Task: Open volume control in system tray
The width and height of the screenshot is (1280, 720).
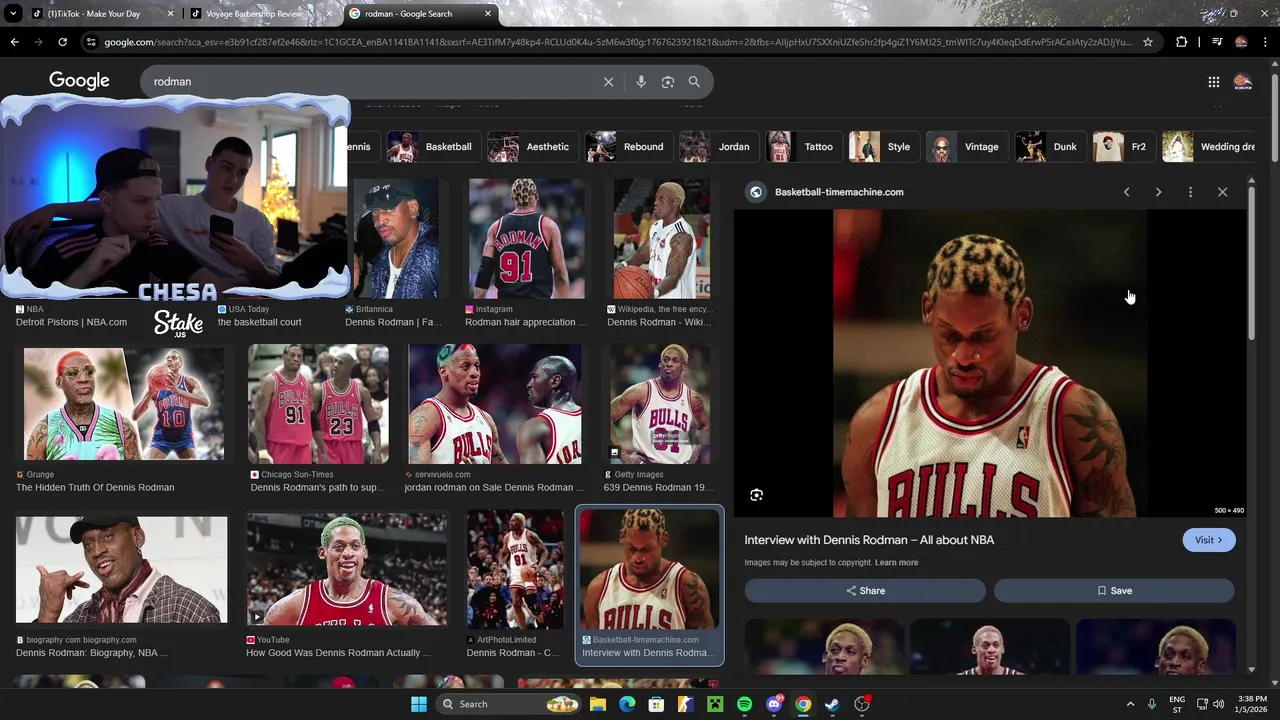Action: pos(1218,704)
